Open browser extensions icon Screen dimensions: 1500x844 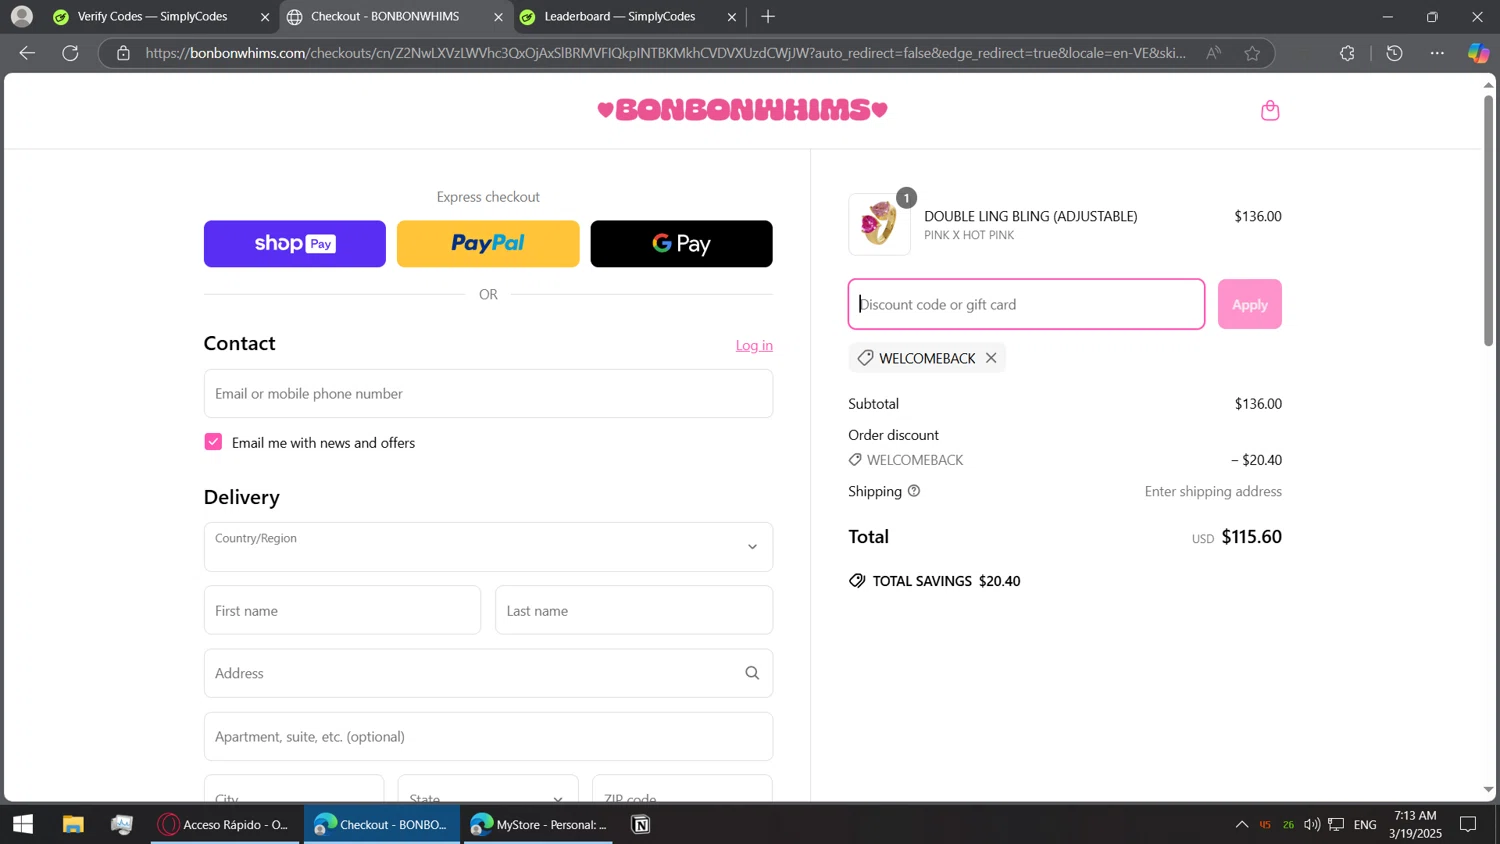coord(1347,53)
